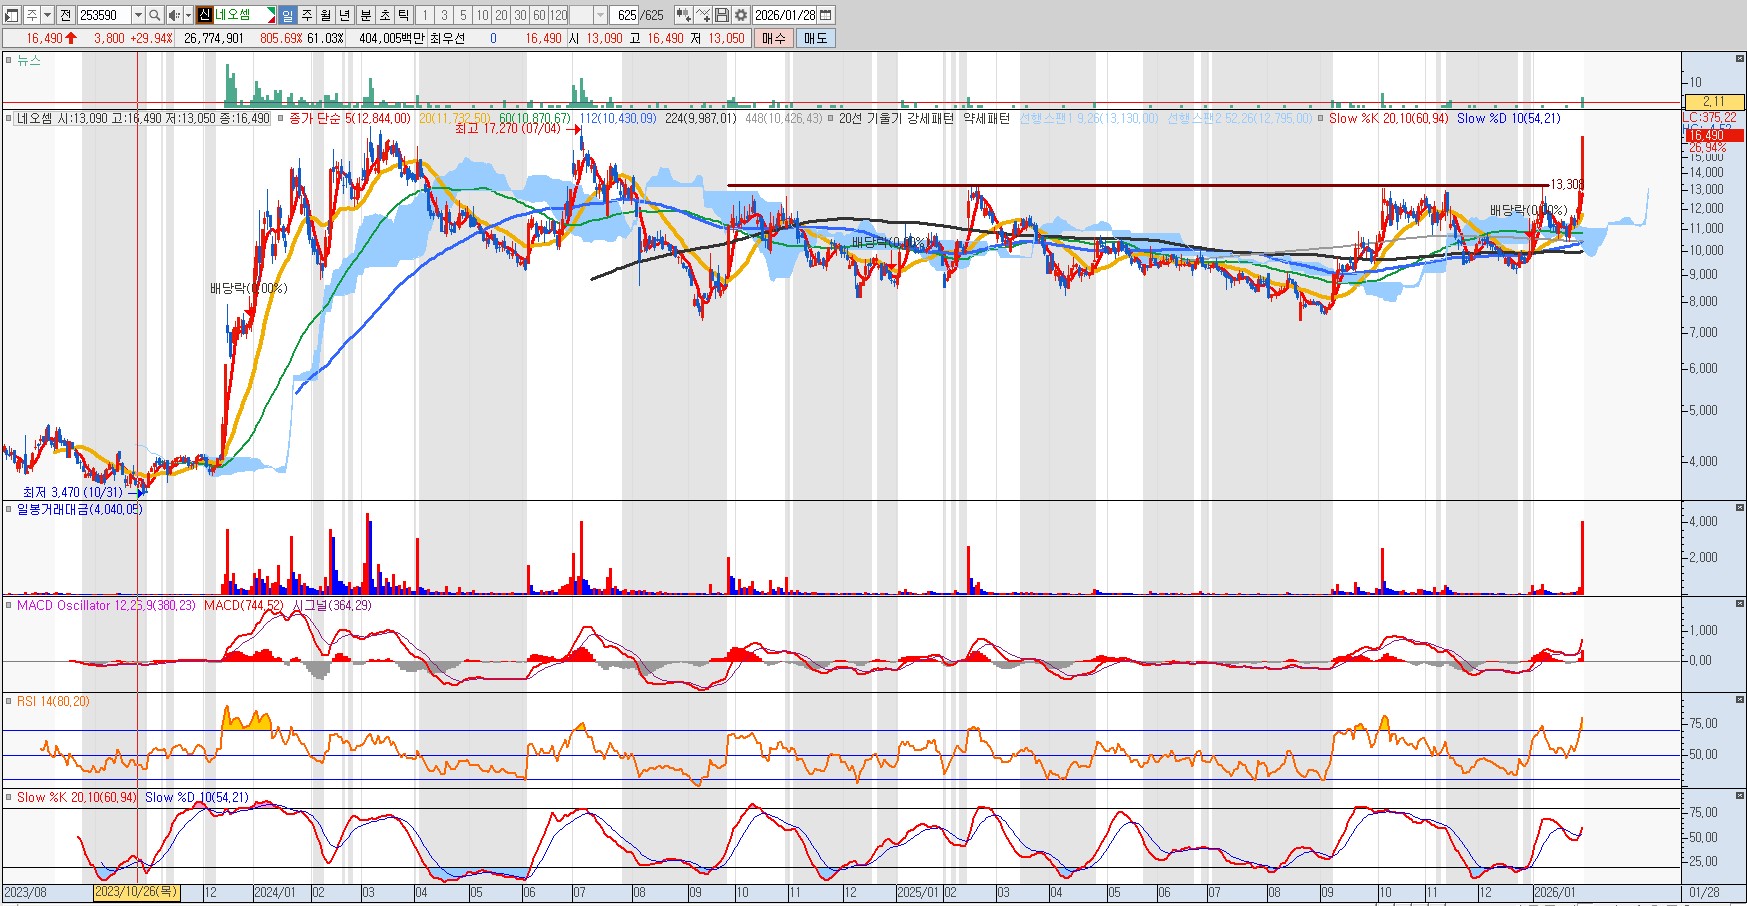Select the 5 interval button

click(x=463, y=15)
